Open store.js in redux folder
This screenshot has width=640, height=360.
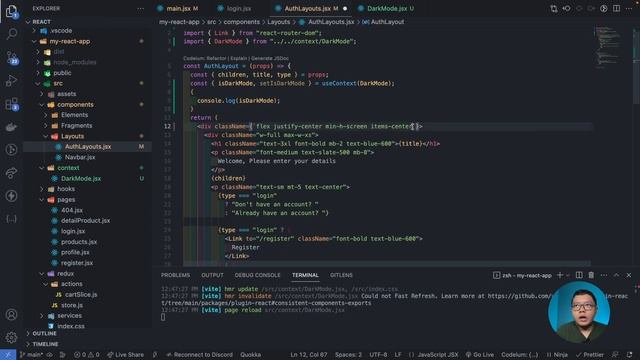pyautogui.click(x=72, y=305)
